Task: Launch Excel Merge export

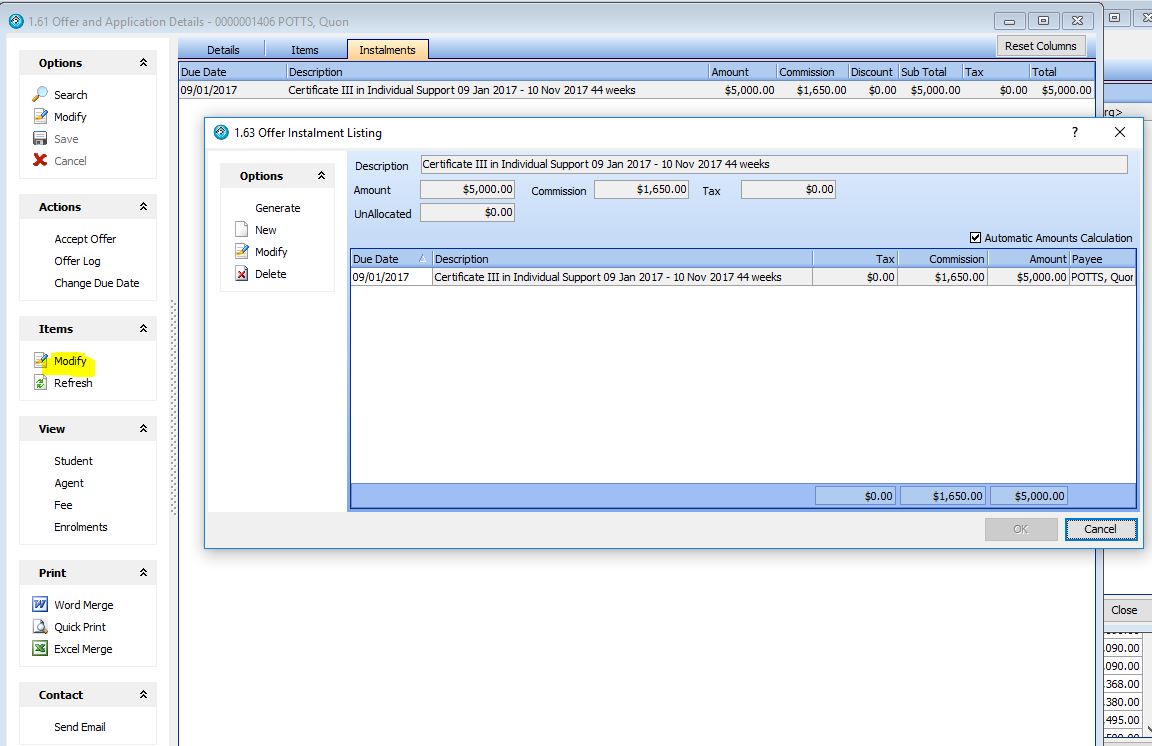Action: click(40, 649)
